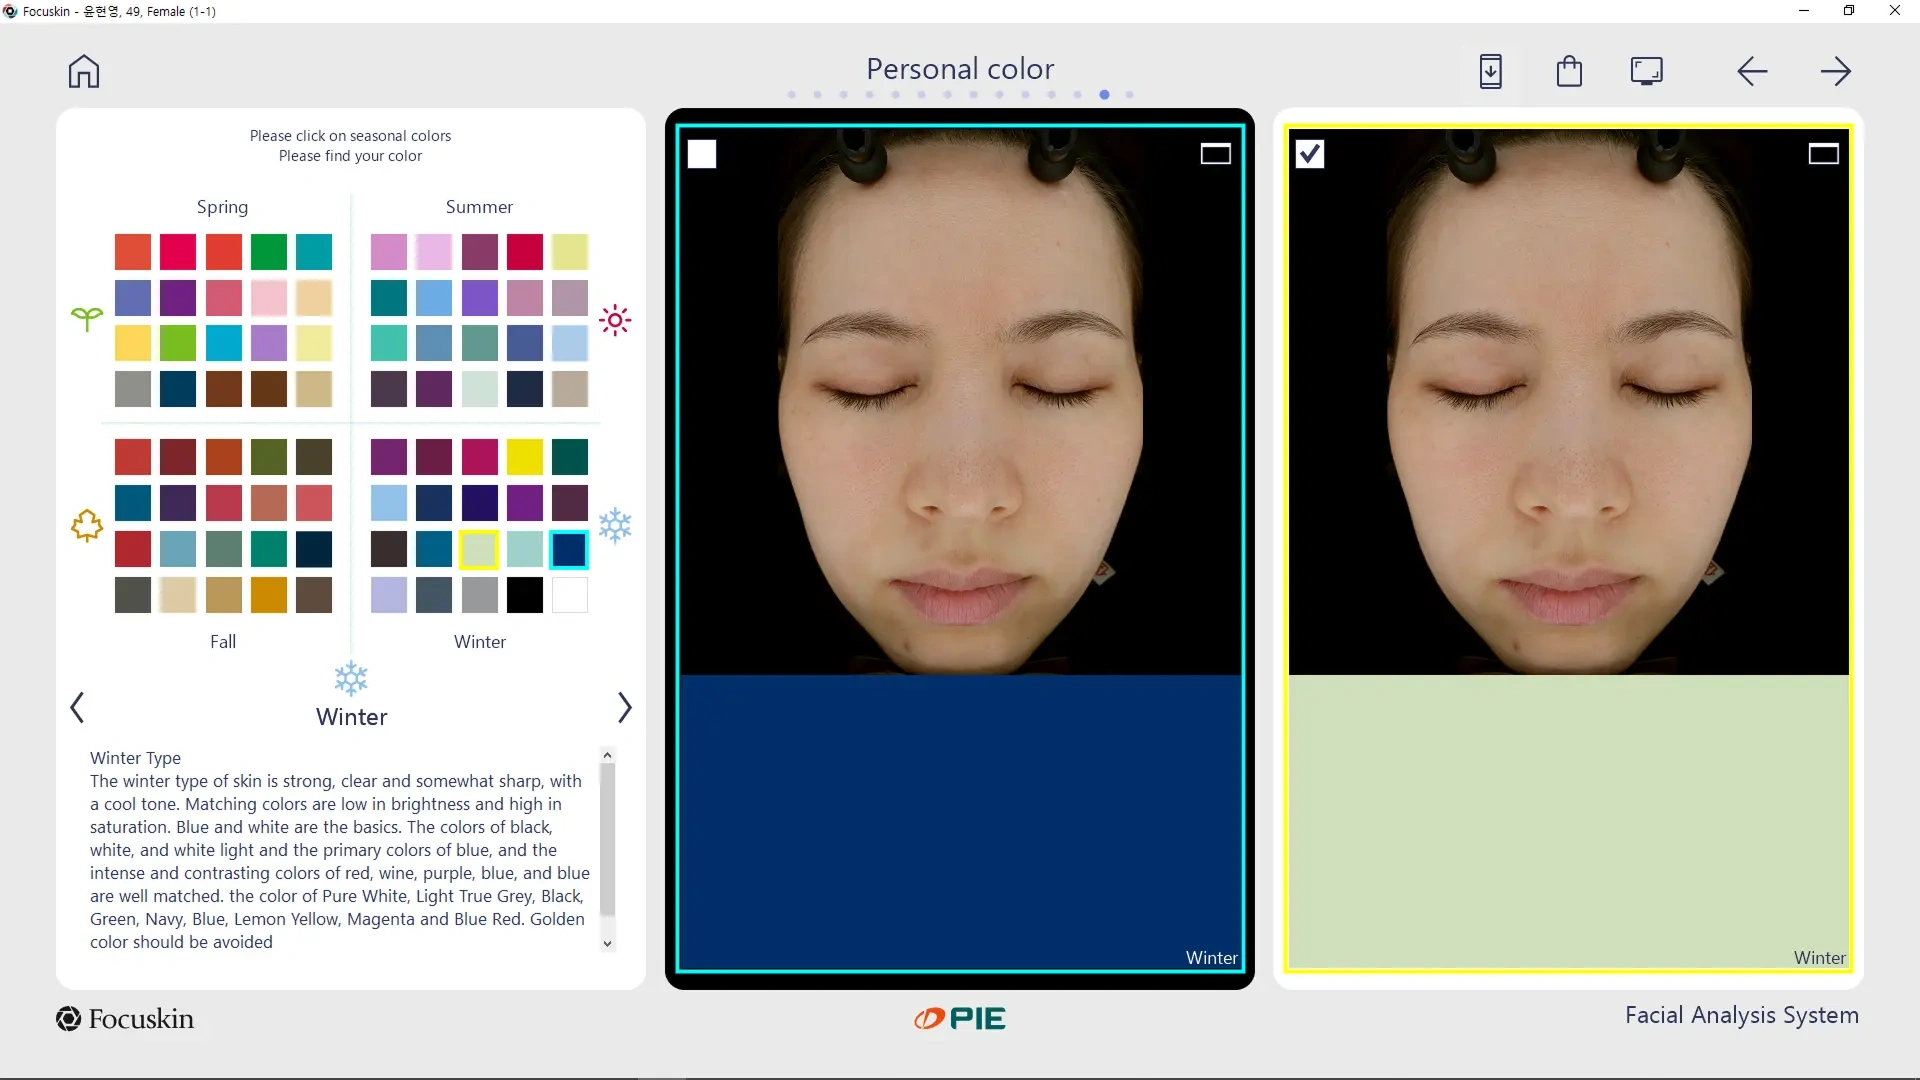
Task: Click the left chevron to view previous season
Action: tap(77, 707)
